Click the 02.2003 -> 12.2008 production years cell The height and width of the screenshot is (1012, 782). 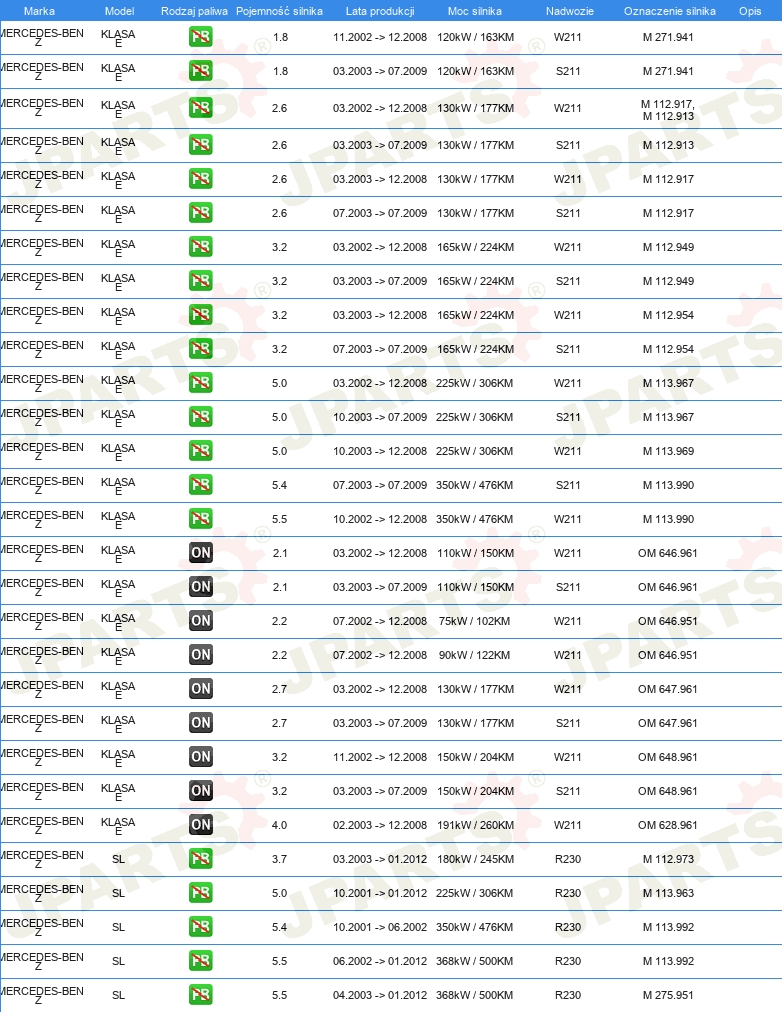380,825
